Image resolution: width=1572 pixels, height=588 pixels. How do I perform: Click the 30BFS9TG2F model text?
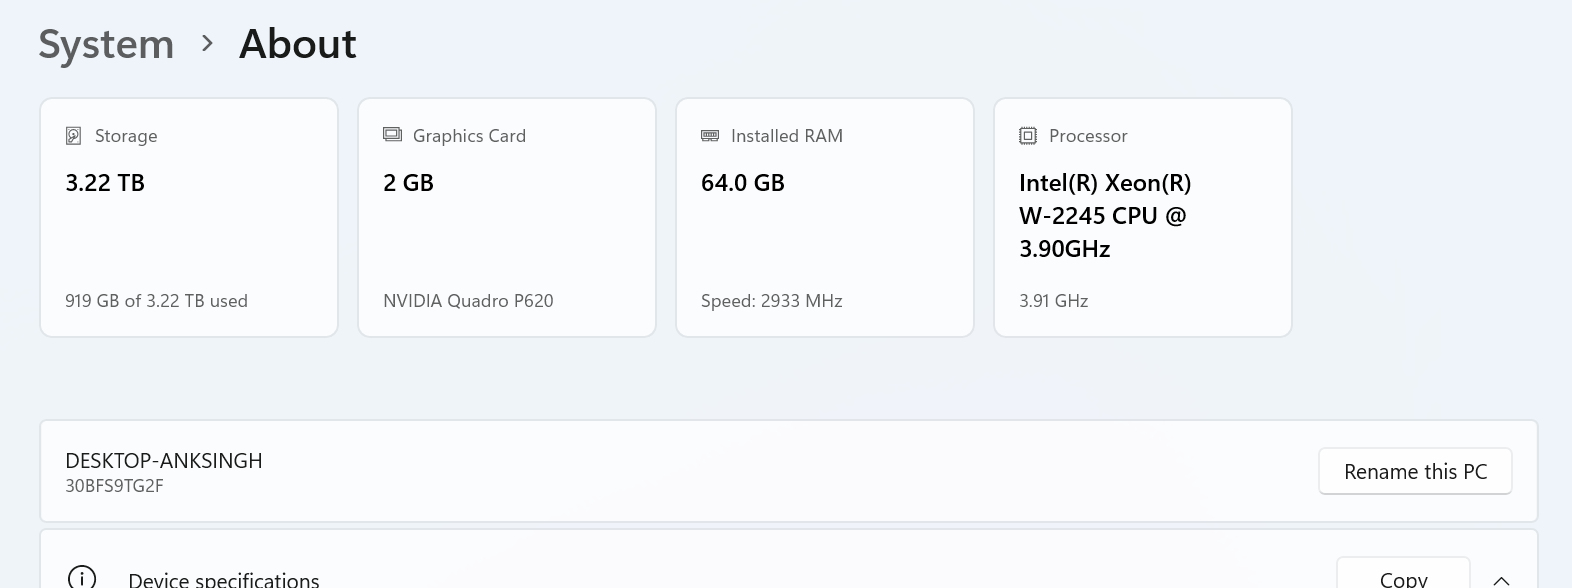click(x=114, y=486)
